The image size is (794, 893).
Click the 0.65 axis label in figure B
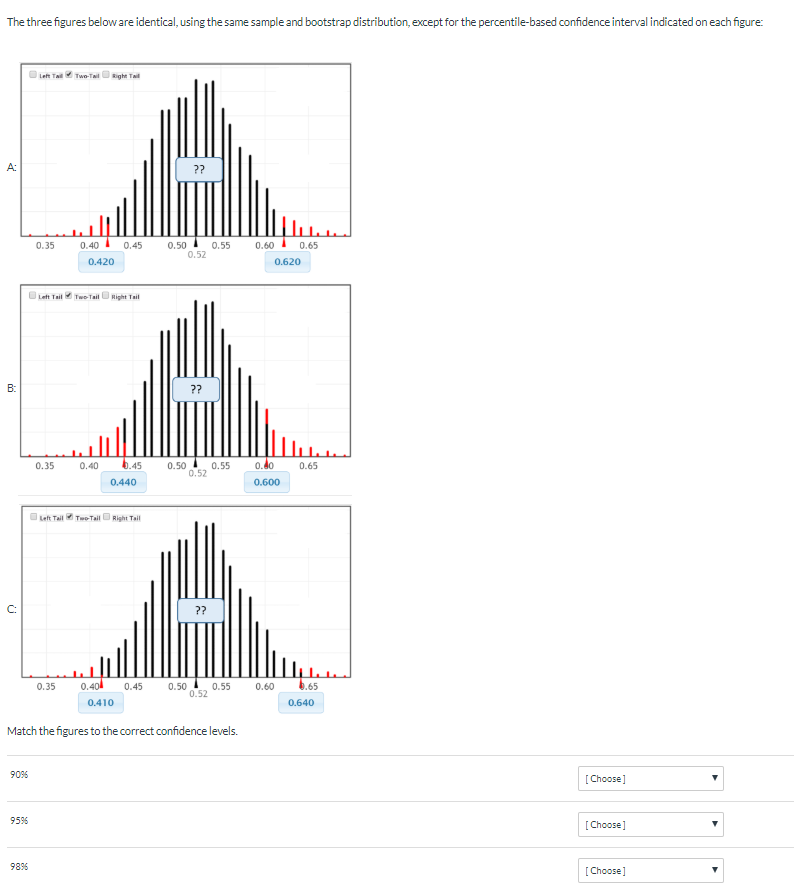[309, 466]
